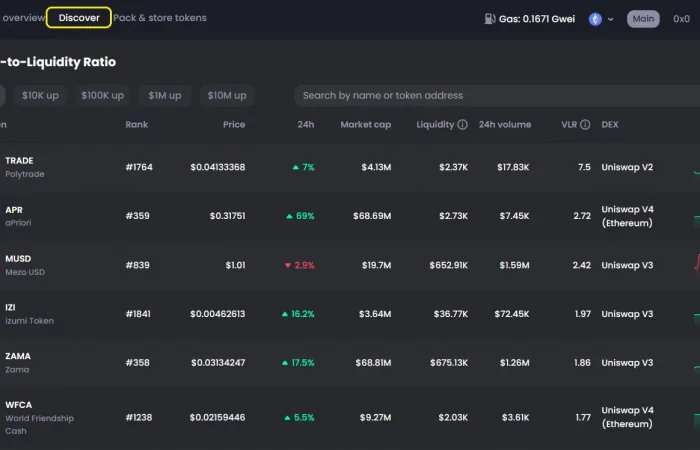The width and height of the screenshot is (700, 450).
Task: Click Uniswap V2 in TRADE row
Action: point(627,167)
